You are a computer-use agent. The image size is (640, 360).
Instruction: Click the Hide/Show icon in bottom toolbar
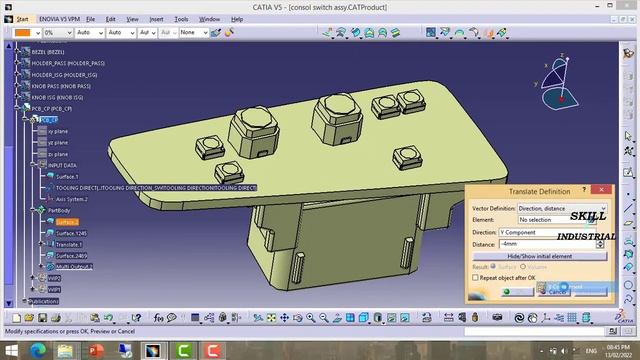[391, 318]
